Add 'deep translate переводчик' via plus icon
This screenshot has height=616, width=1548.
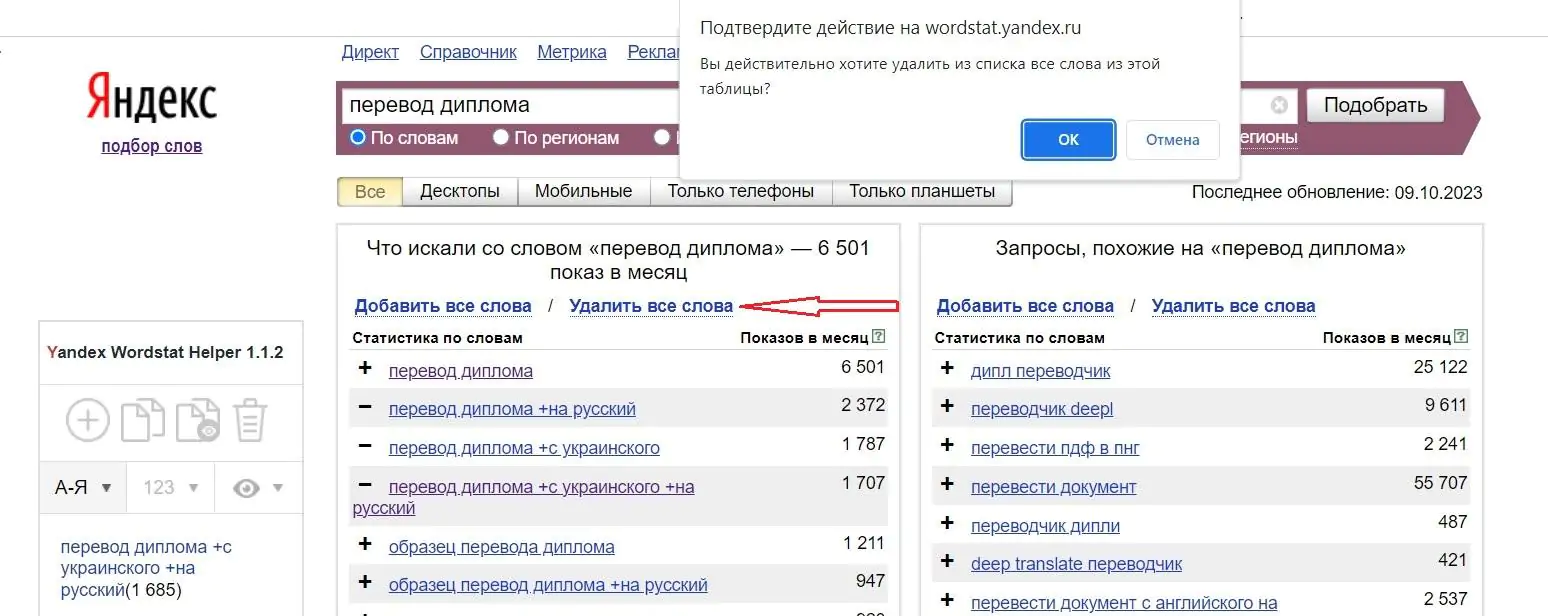(947, 562)
